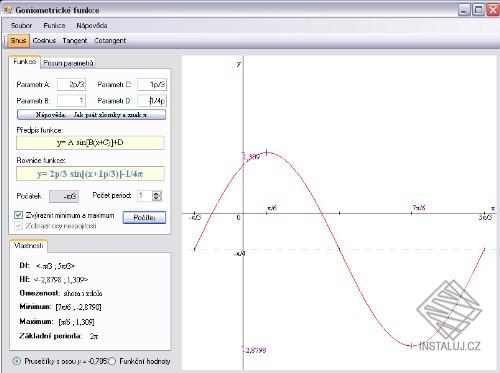Select the Sinus function toolbar button
This screenshot has width=500, height=373.
point(18,41)
